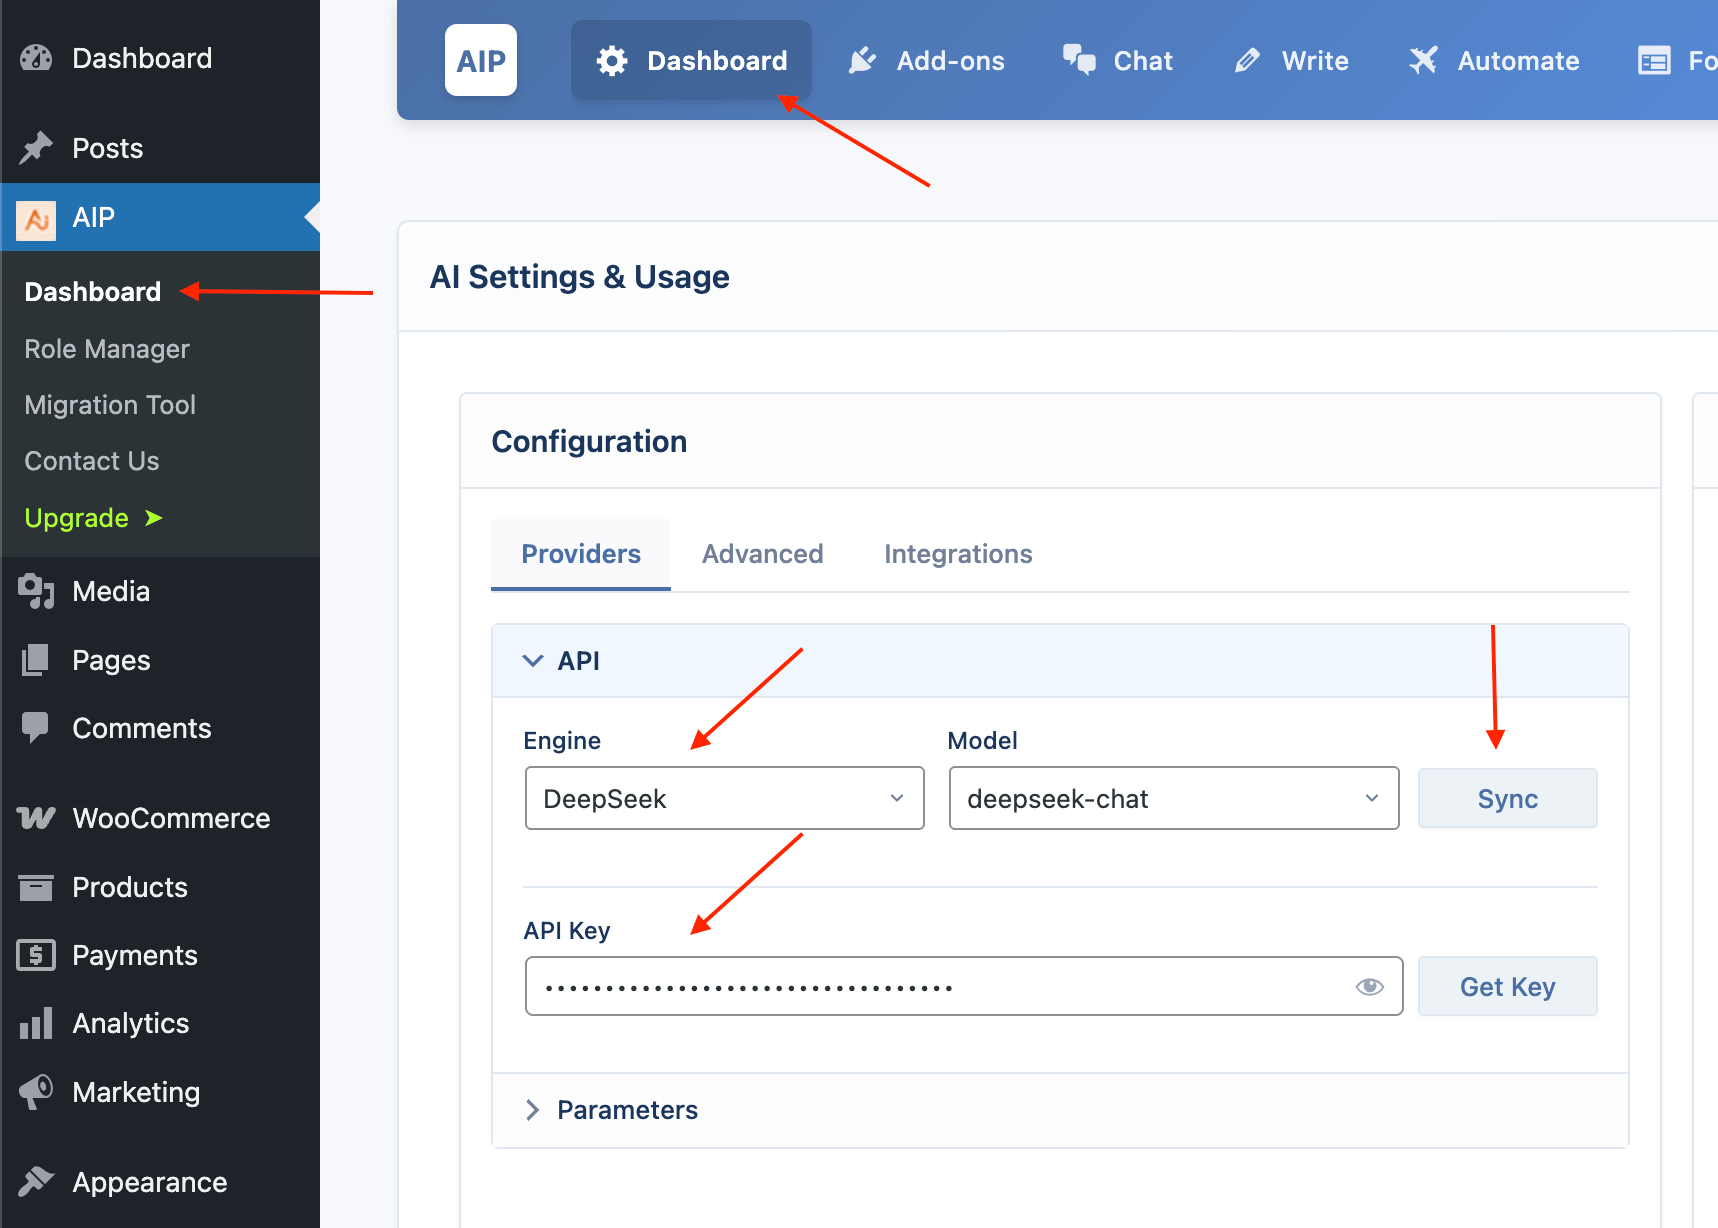Click the AIP logo in top bar
Viewport: 1718px width, 1228px height.
[x=481, y=60]
